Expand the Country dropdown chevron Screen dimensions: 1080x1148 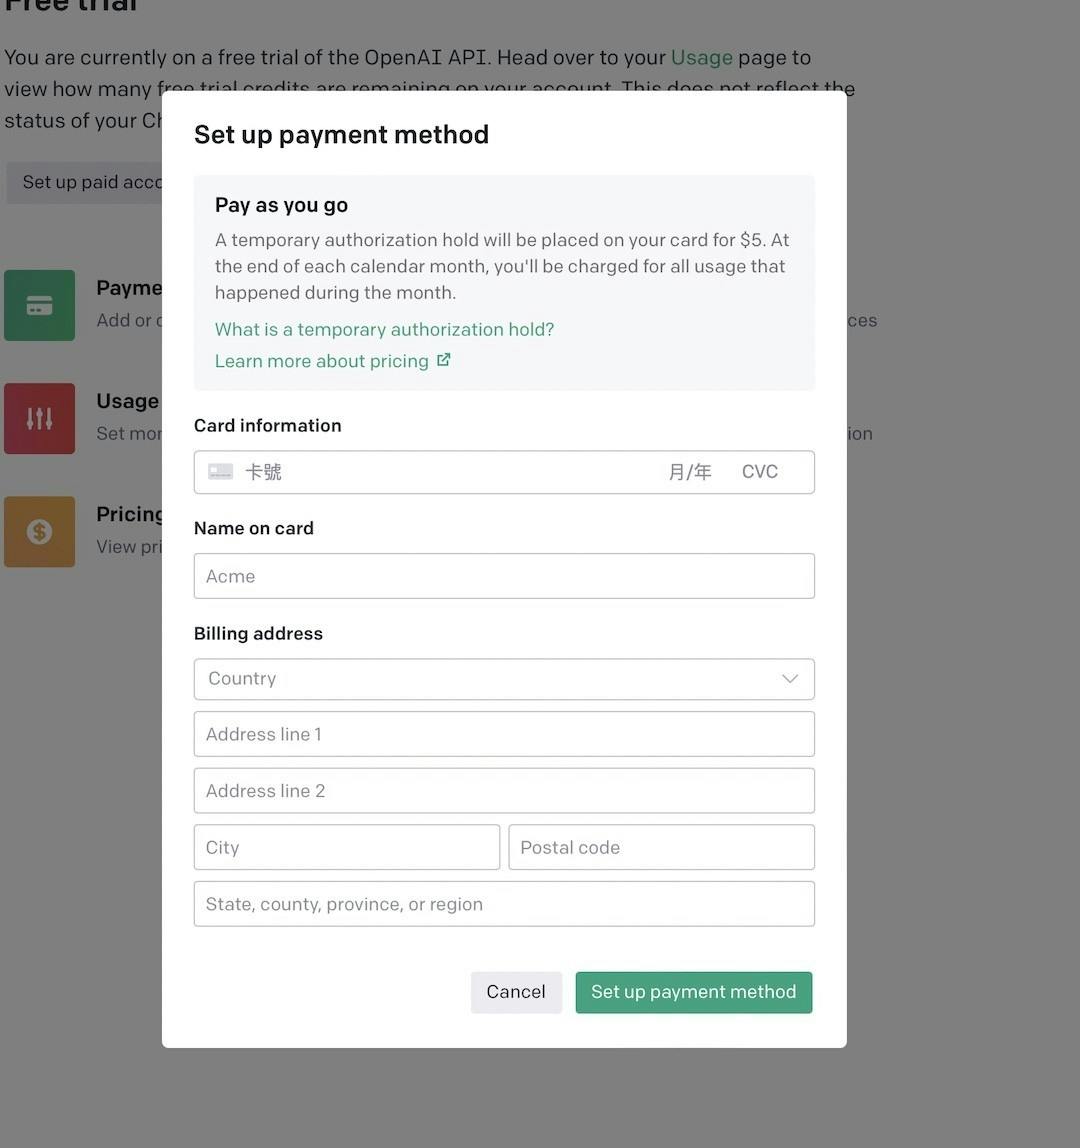click(790, 679)
